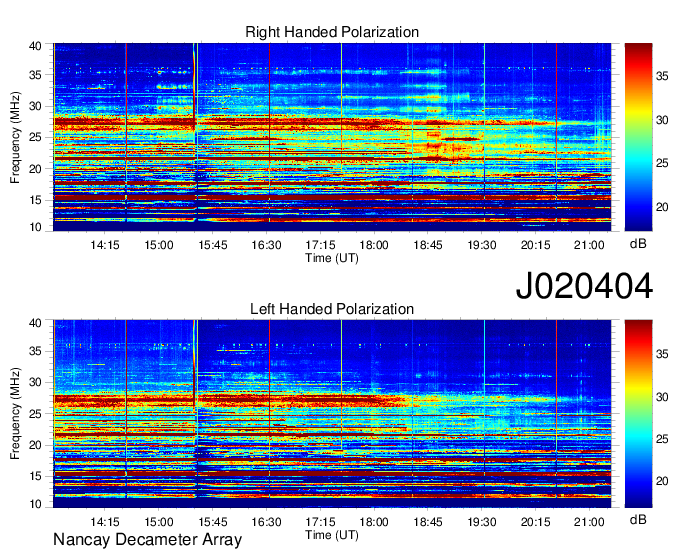Click the "40" frequency tick of the Right Handed plot
The image size is (680, 552).
pyautogui.click(x=36, y=46)
